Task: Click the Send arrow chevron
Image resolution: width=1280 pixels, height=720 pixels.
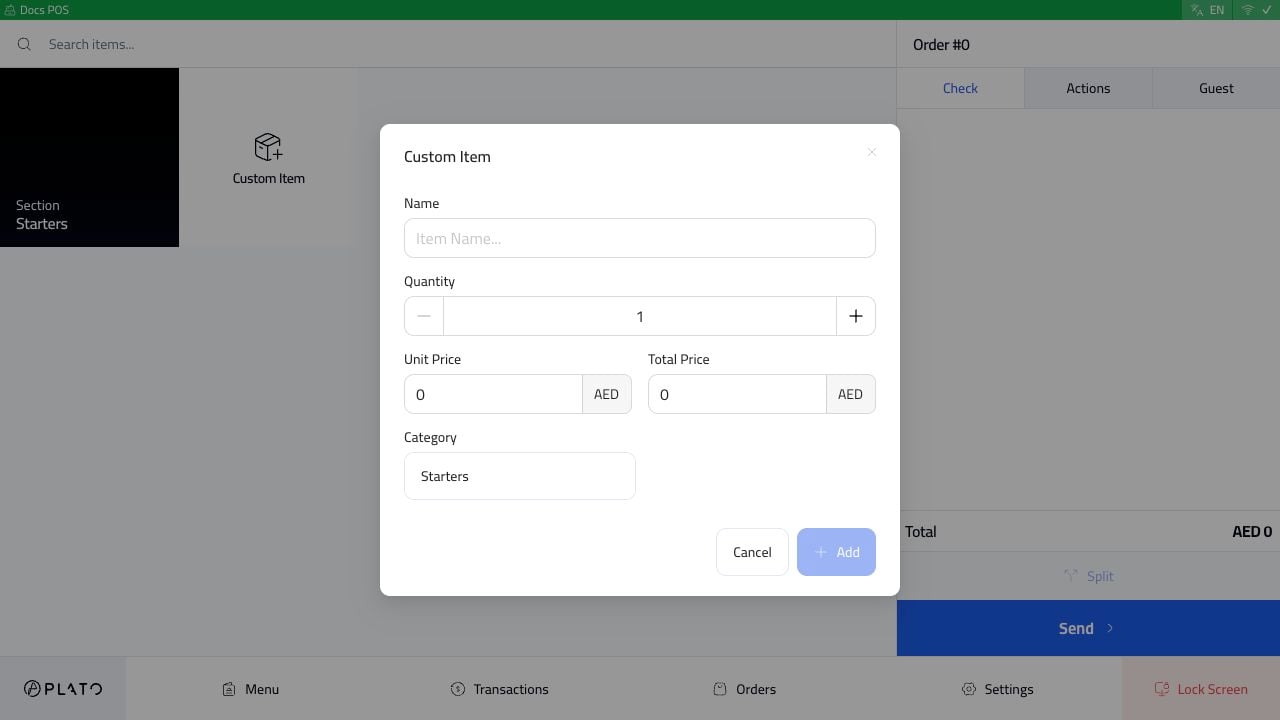Action: (x=1110, y=628)
